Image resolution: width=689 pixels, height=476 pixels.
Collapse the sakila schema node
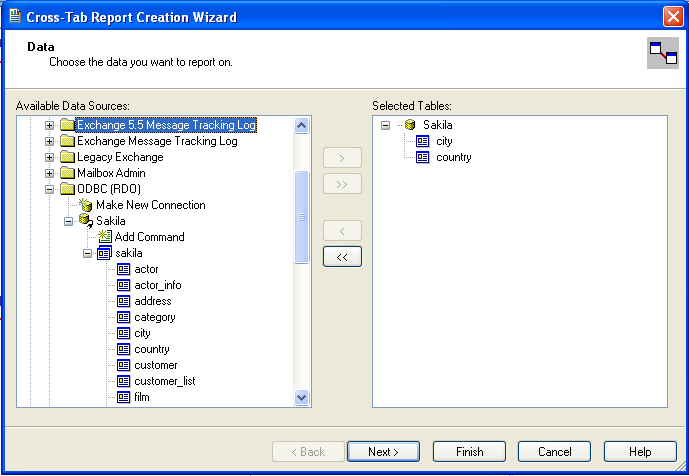[x=88, y=253]
